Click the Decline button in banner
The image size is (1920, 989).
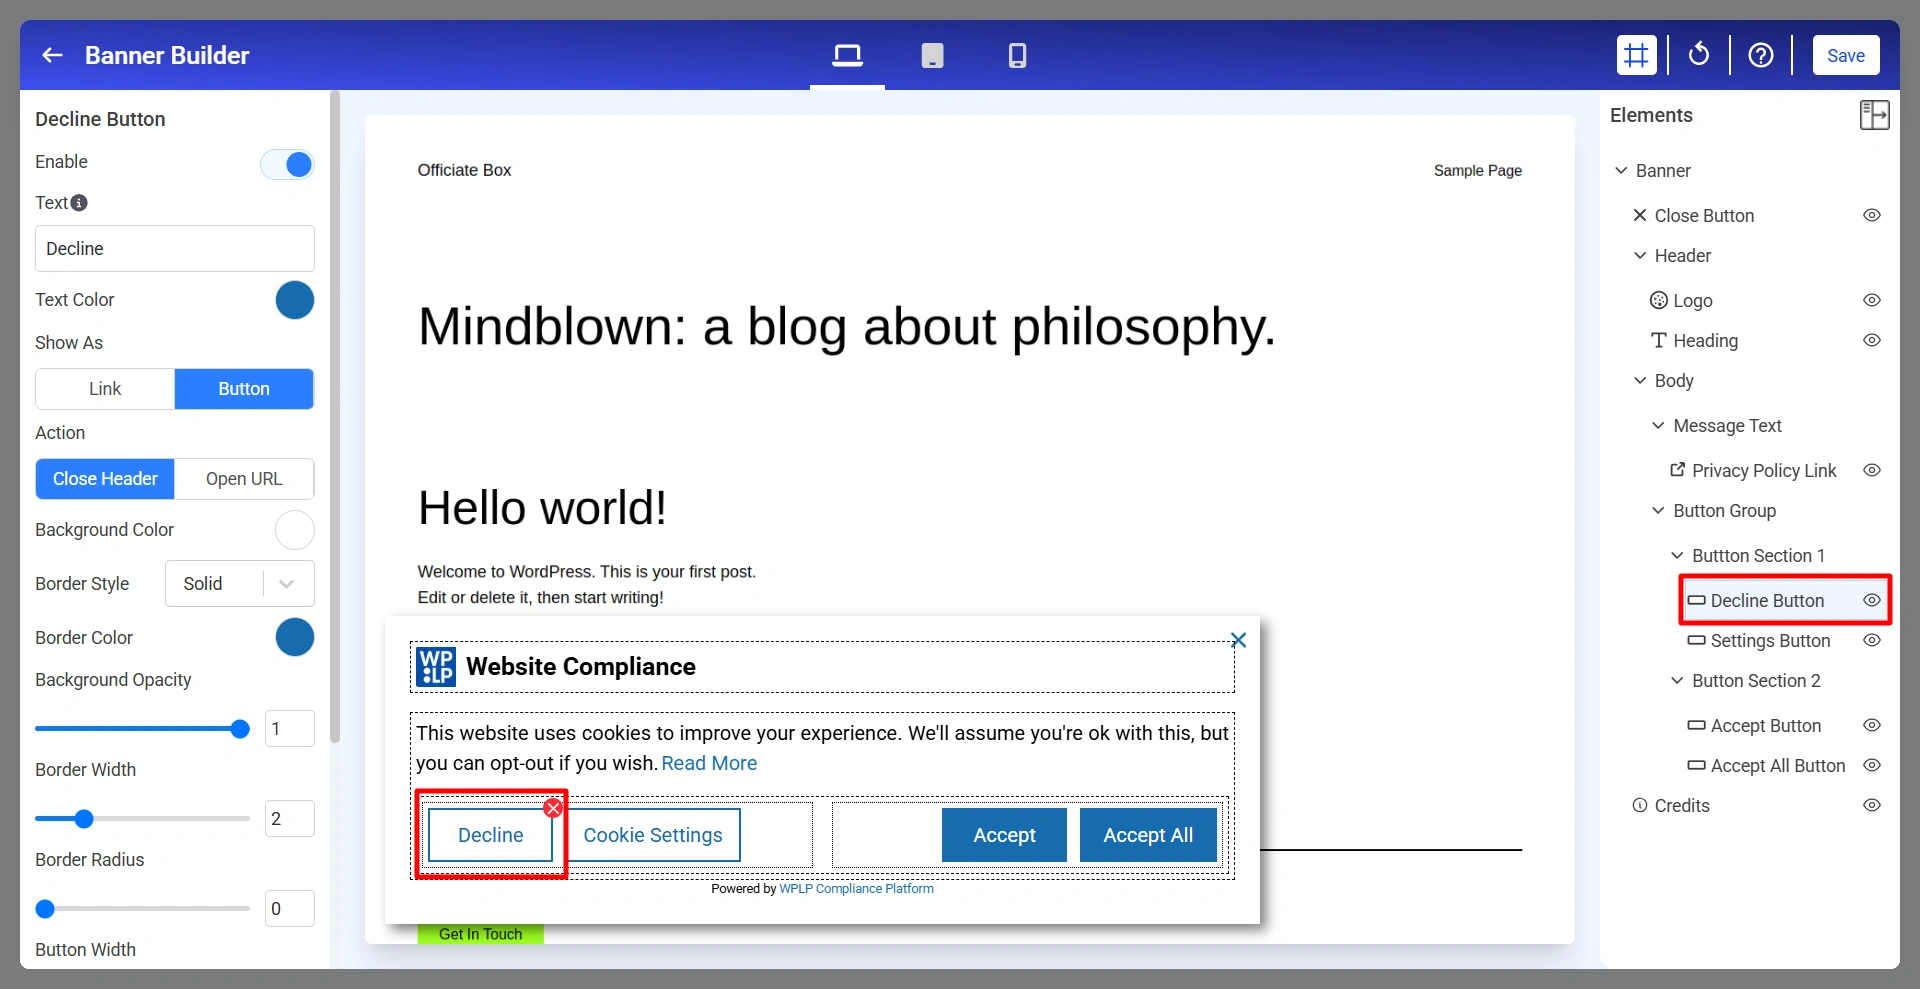point(490,835)
